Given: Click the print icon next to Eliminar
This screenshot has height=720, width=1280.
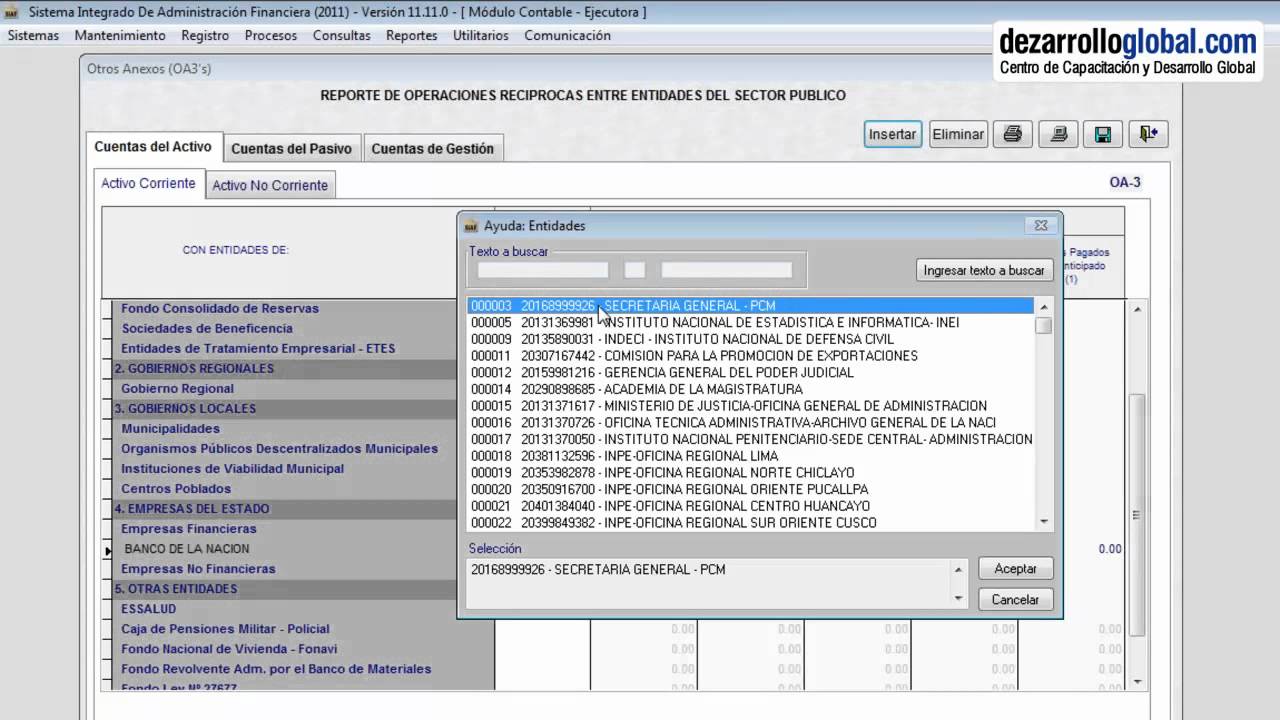Looking at the screenshot, I should pos(1012,134).
